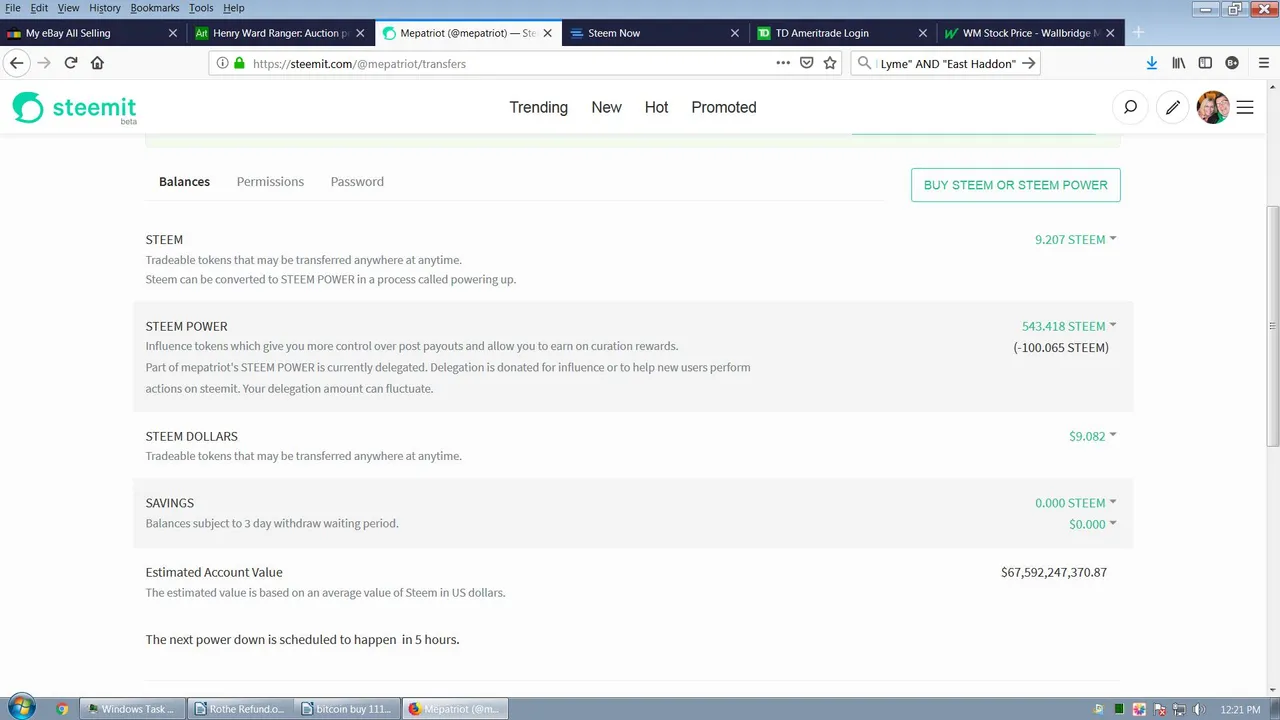1280x720 pixels.
Task: Open Chrome from the taskbar
Action: coord(61,709)
